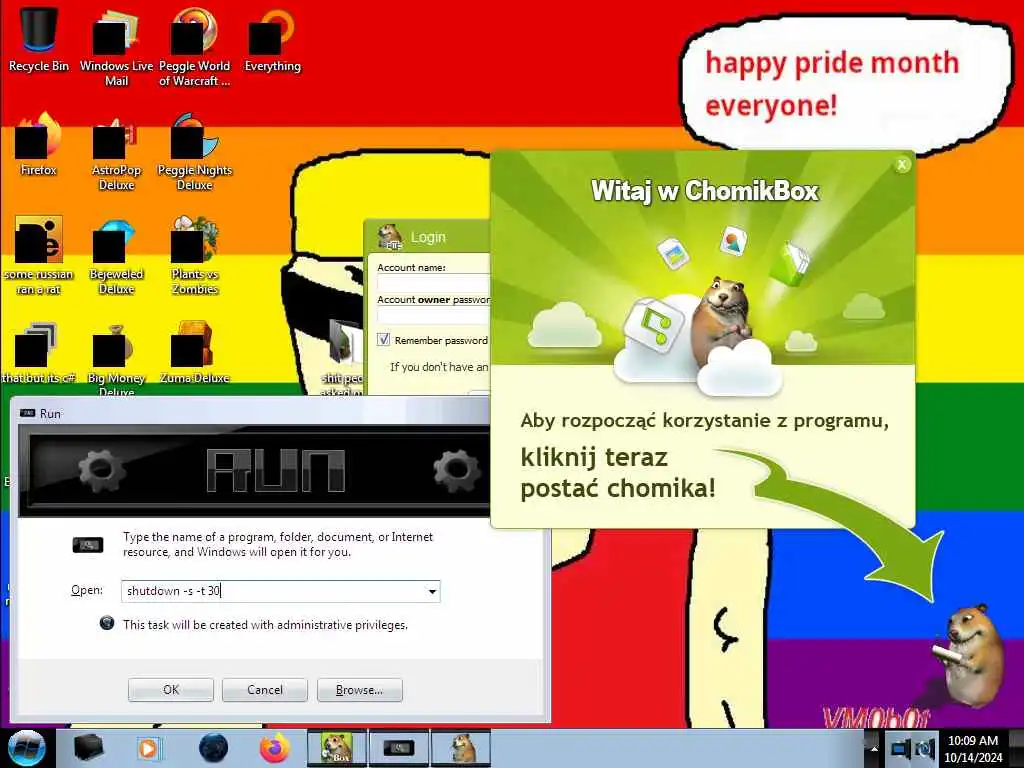
Task: Click the Run dialog title bar
Action: (251, 413)
